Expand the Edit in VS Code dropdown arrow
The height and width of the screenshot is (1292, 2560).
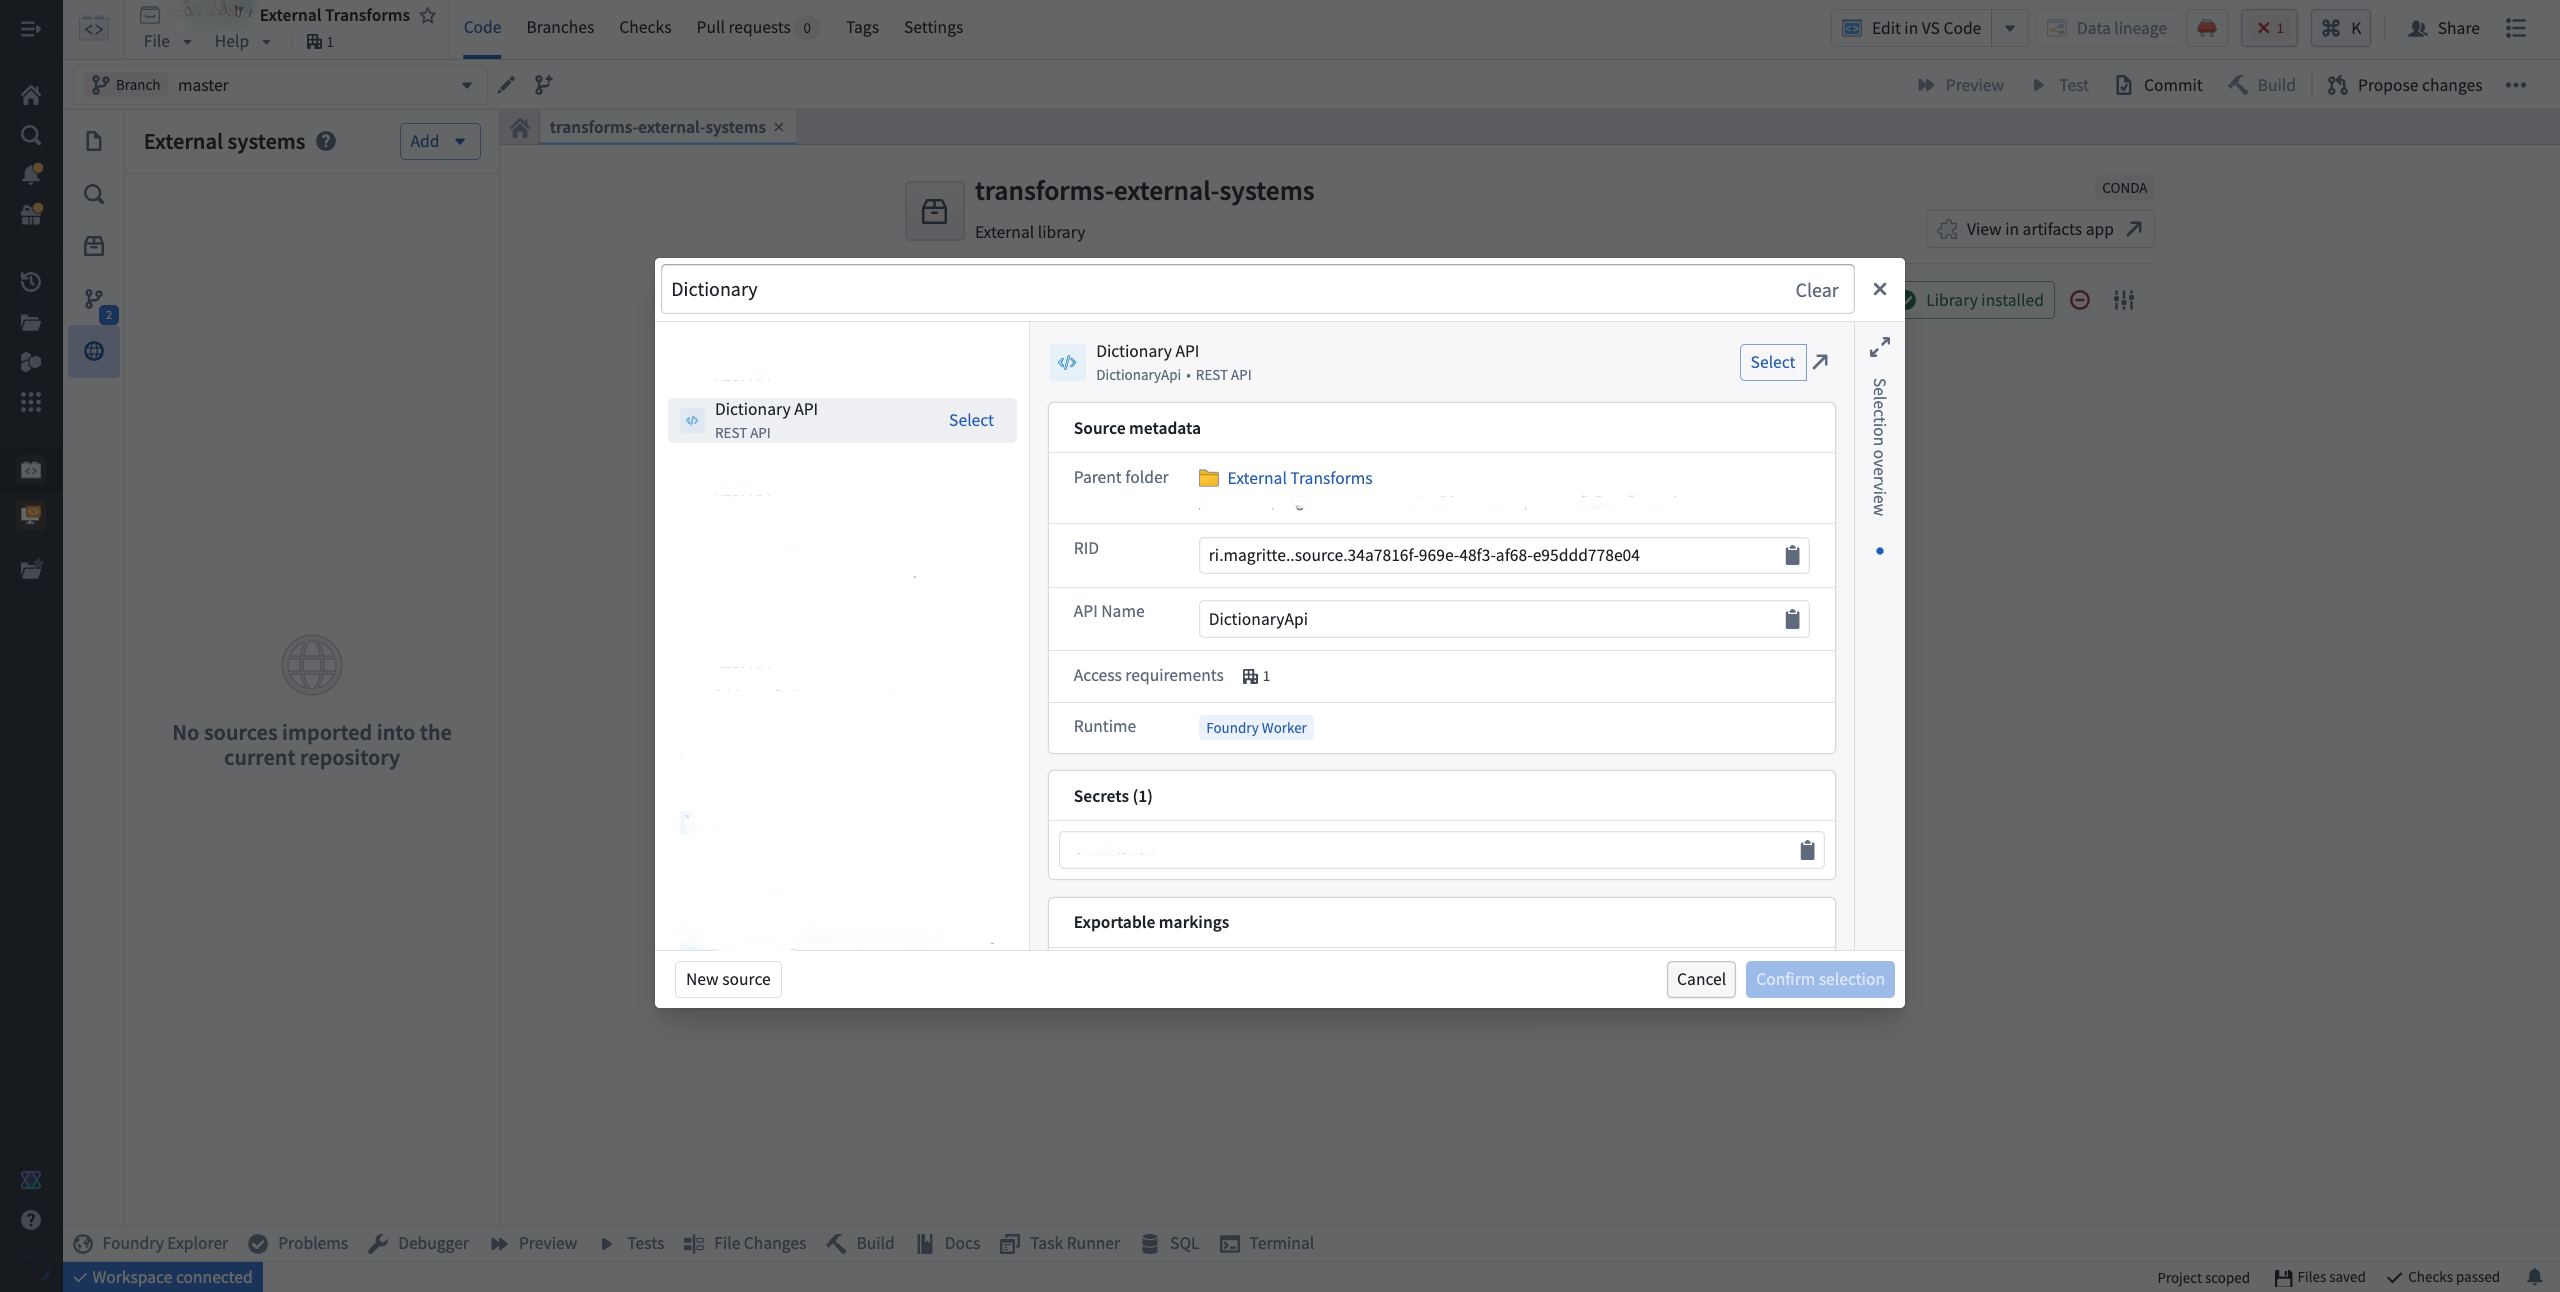click(x=2010, y=28)
